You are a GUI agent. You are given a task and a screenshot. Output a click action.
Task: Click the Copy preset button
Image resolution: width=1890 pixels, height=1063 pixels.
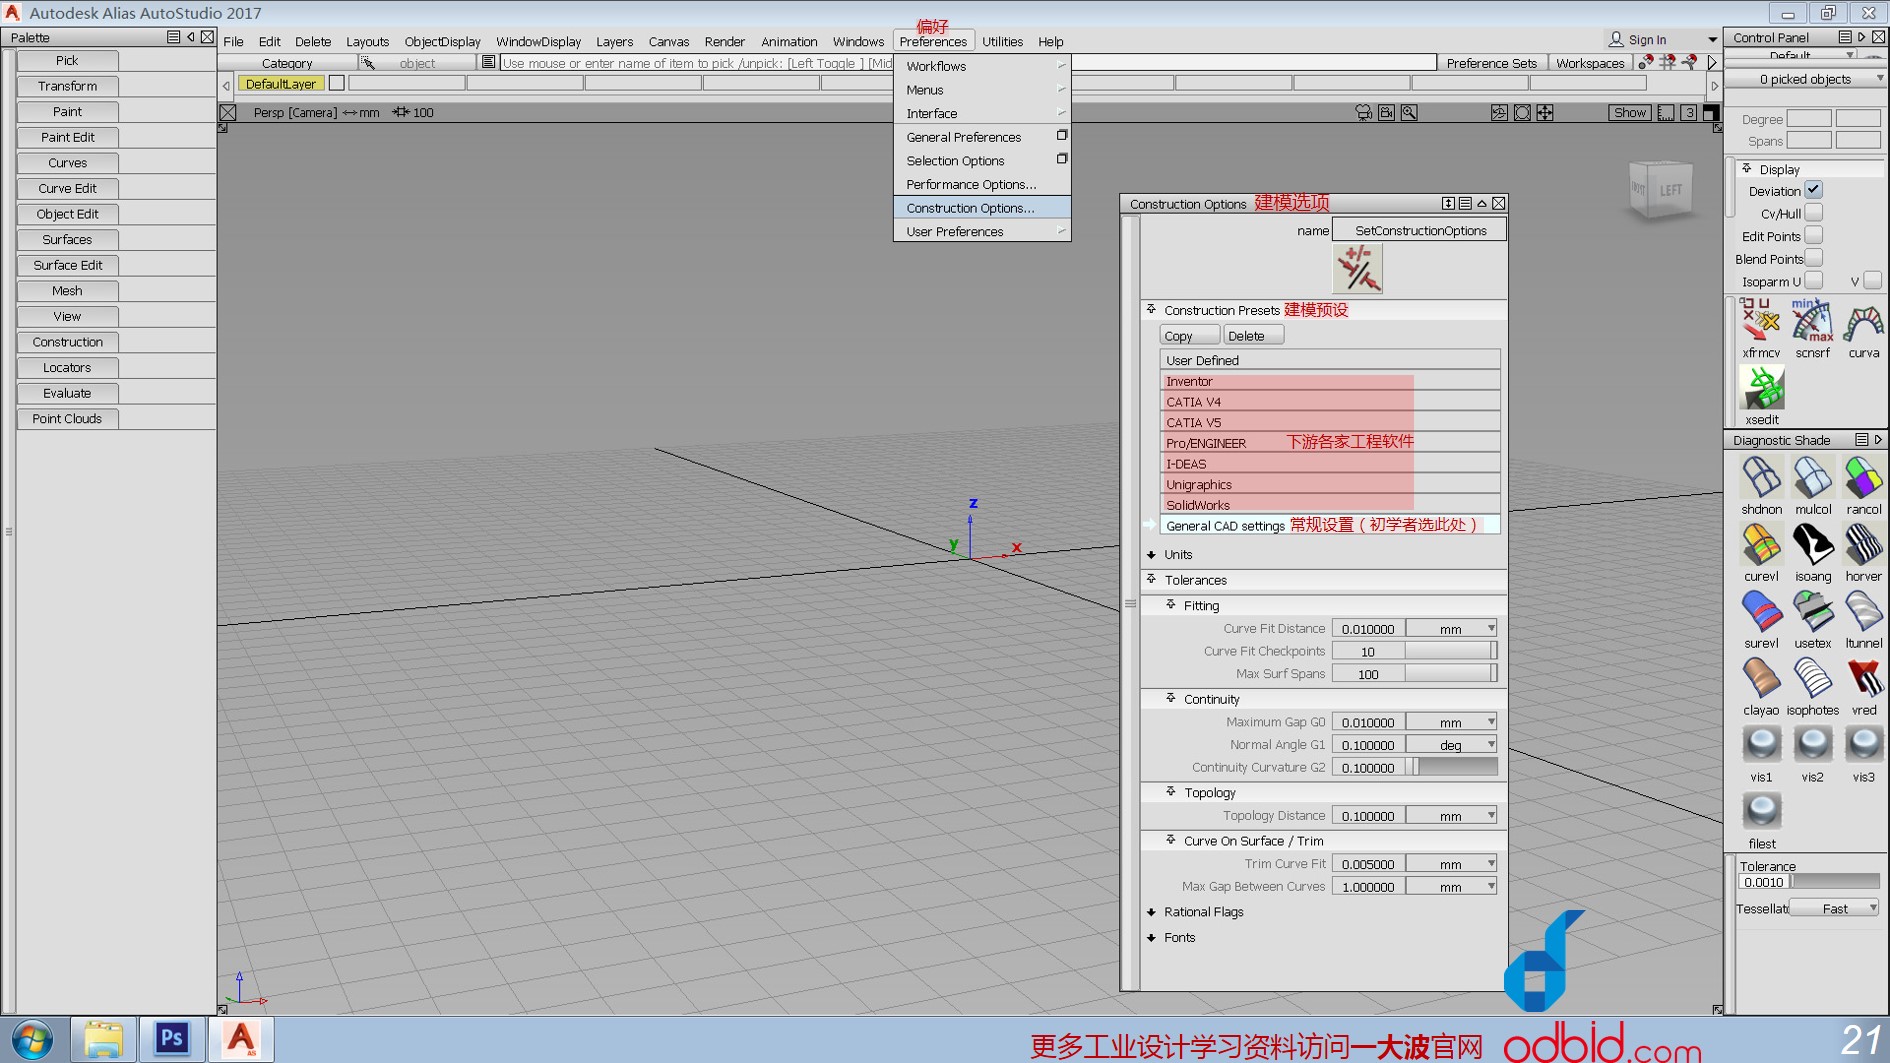1188,335
